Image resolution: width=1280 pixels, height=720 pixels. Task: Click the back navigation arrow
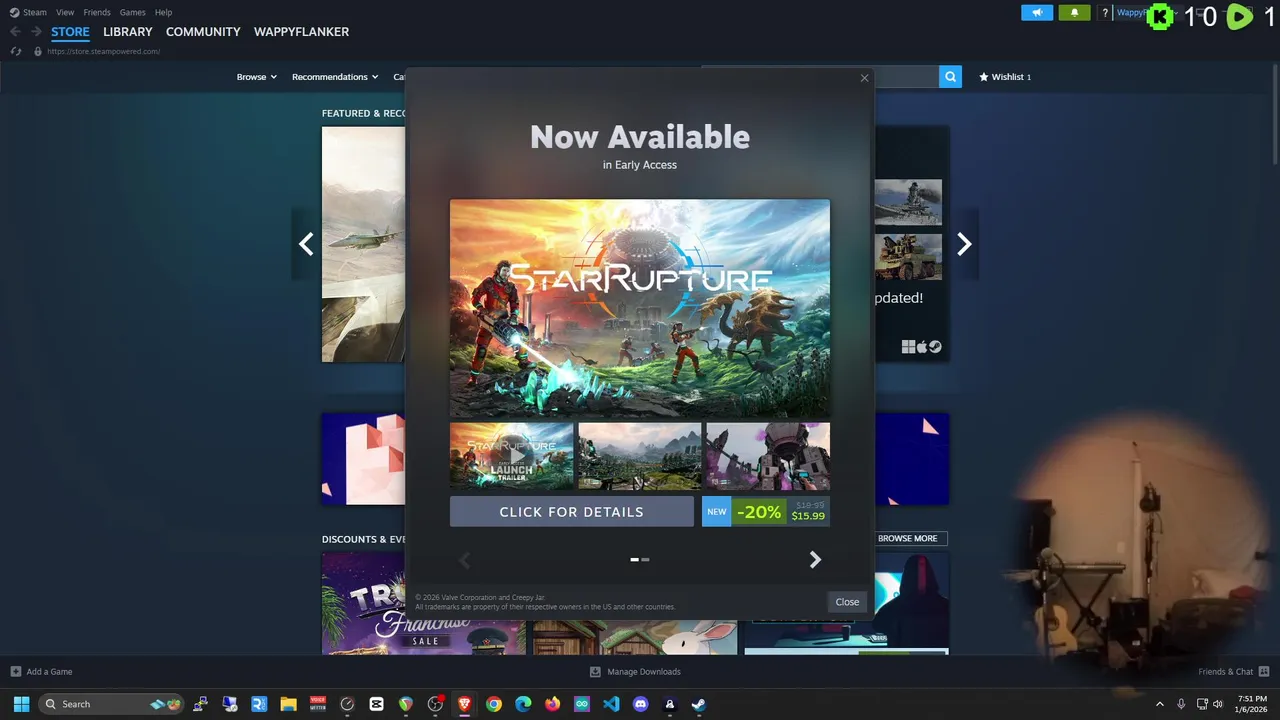(15, 32)
